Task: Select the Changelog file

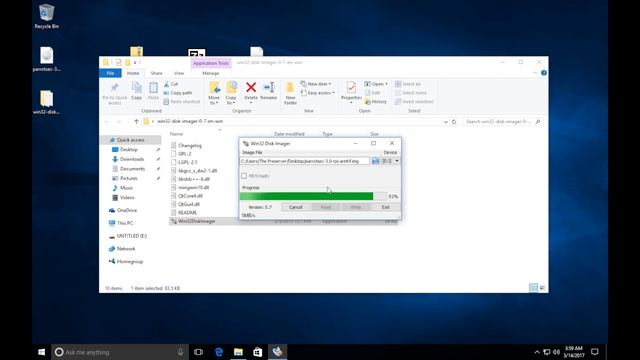Action: (x=190, y=145)
